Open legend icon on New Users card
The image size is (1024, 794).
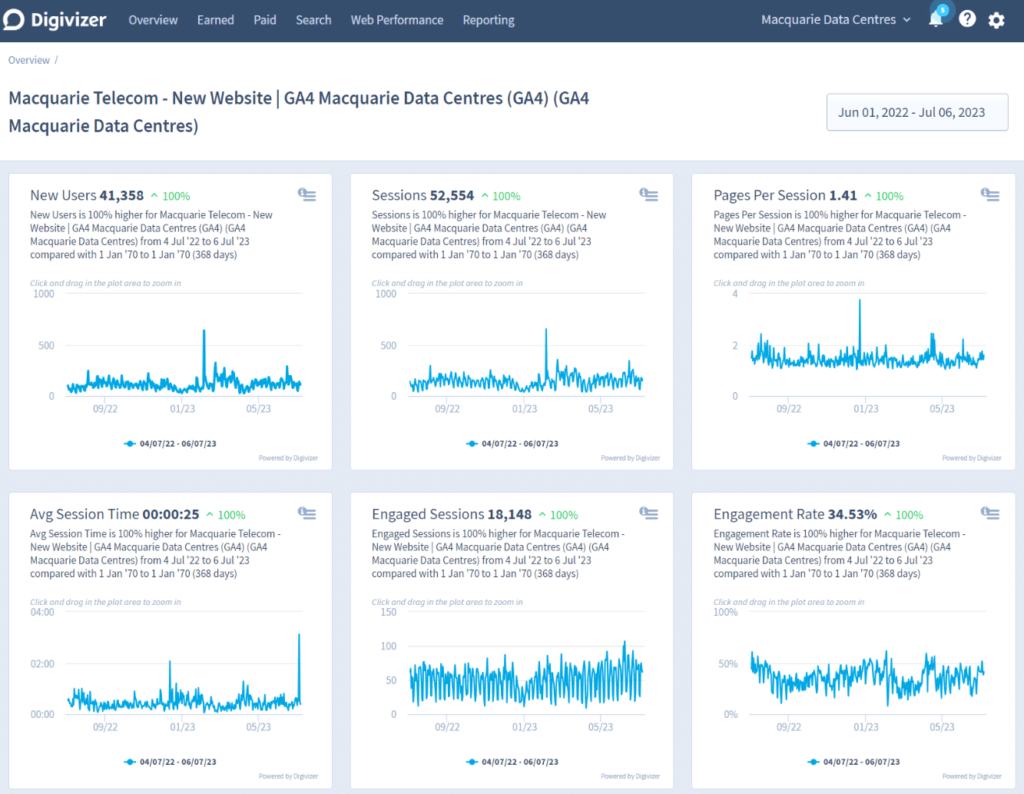[307, 195]
